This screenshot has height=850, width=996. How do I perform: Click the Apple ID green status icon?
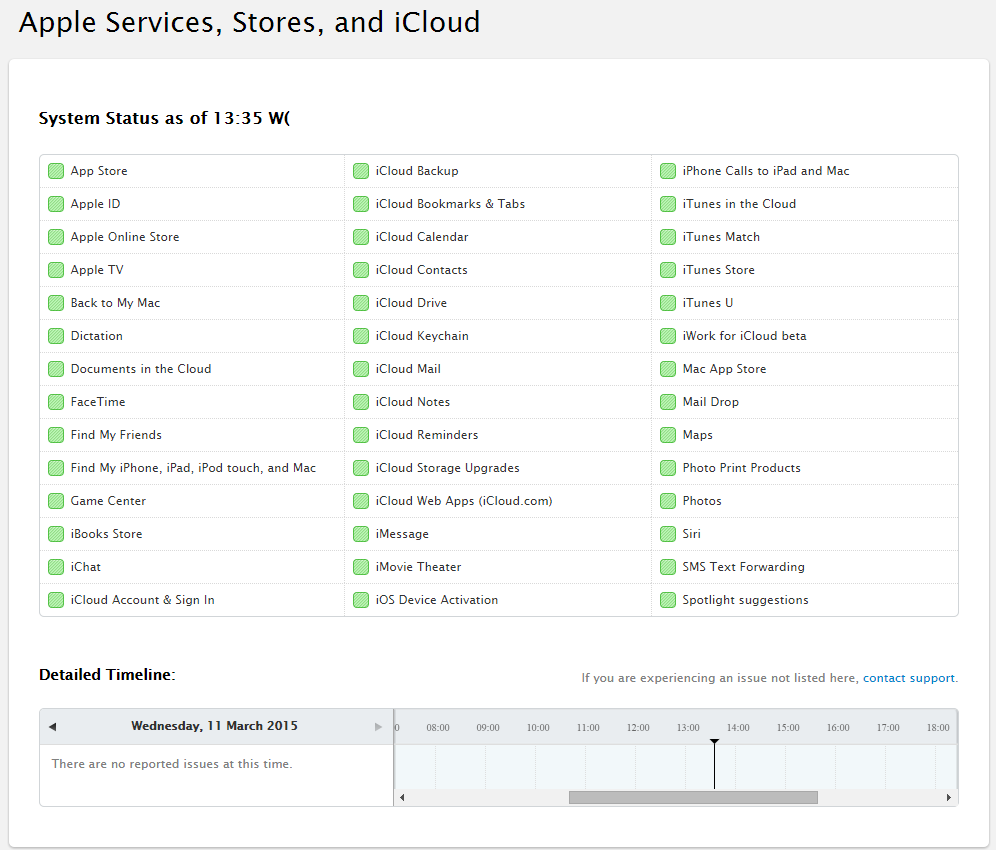pos(56,204)
